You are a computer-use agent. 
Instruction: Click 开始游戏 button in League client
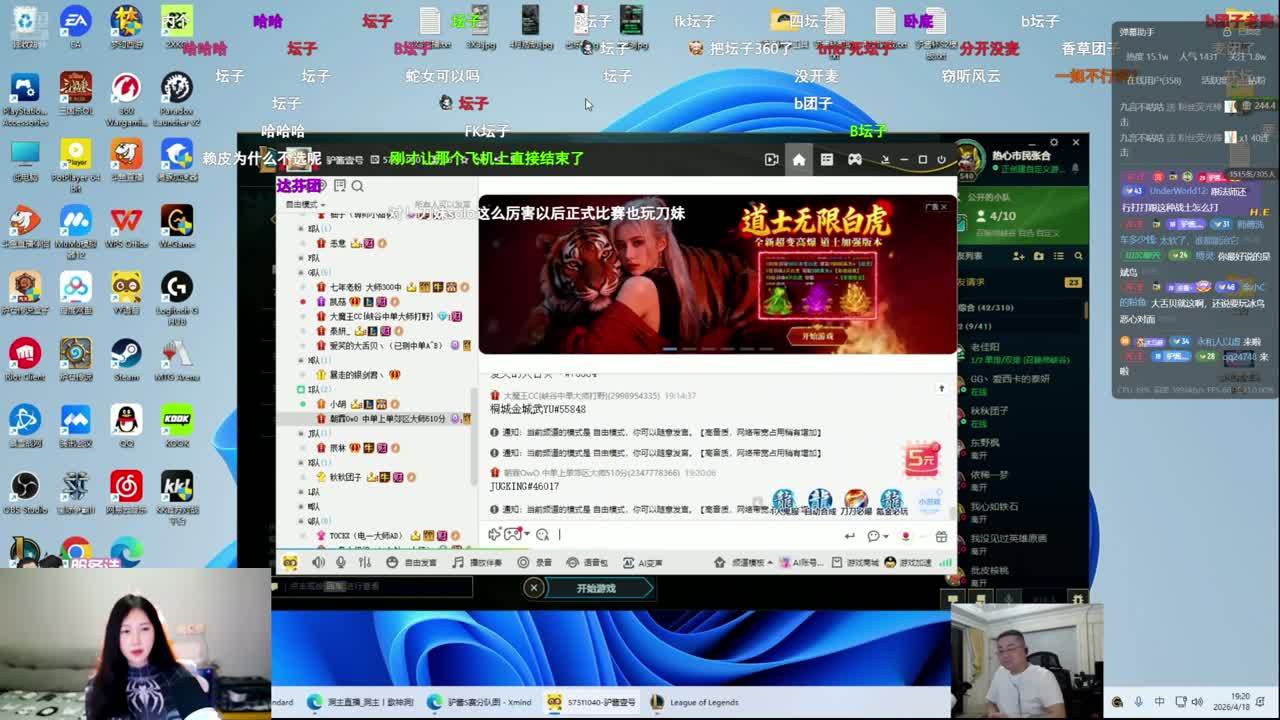[596, 588]
